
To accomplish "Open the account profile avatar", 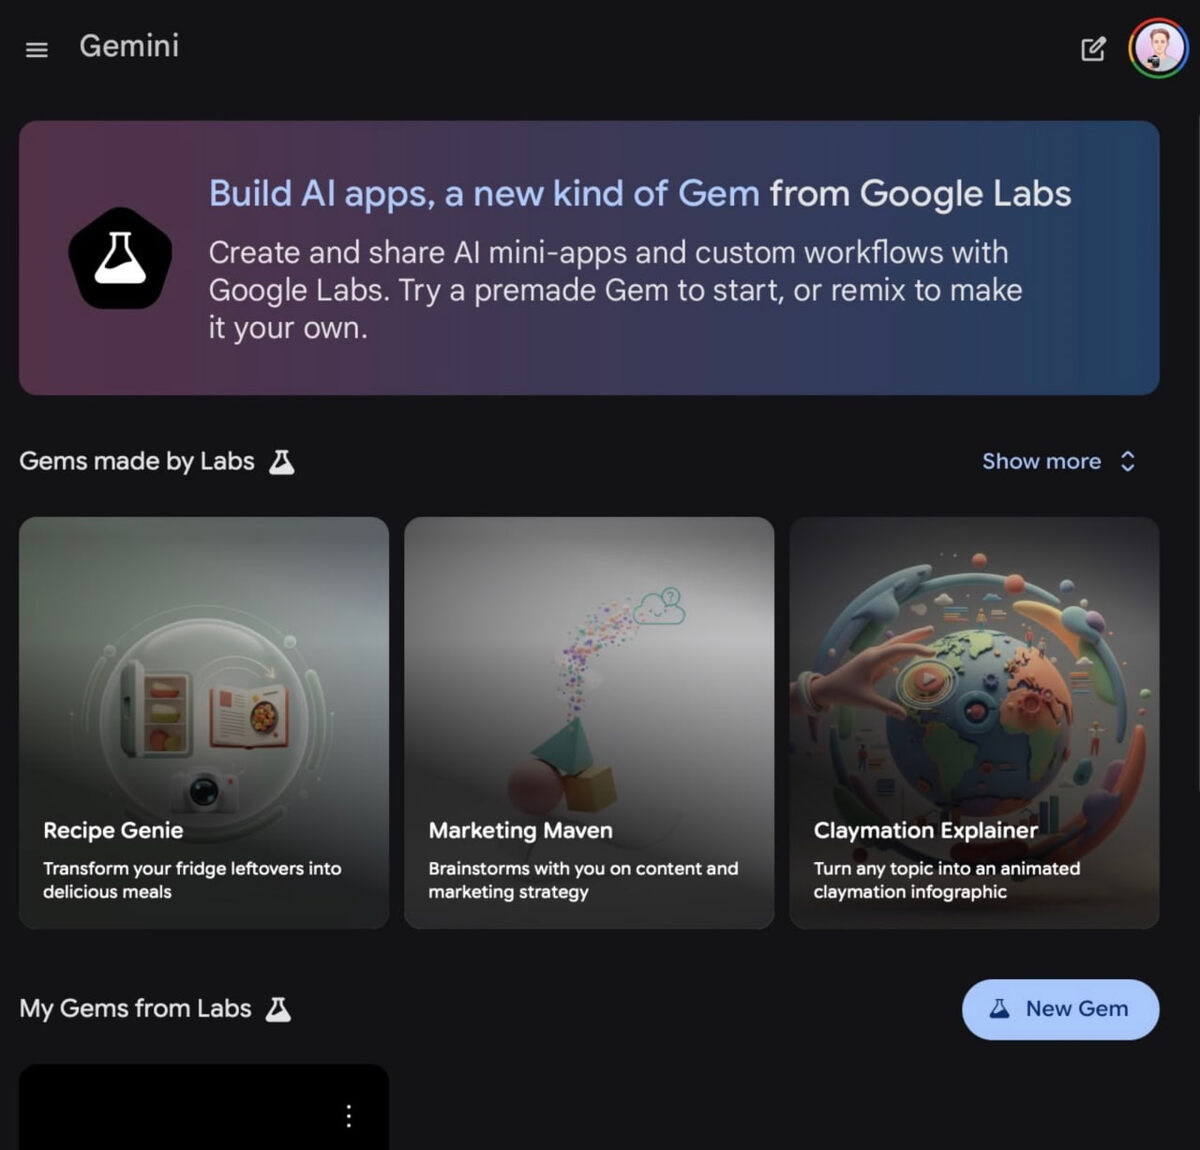I will tap(1158, 48).
